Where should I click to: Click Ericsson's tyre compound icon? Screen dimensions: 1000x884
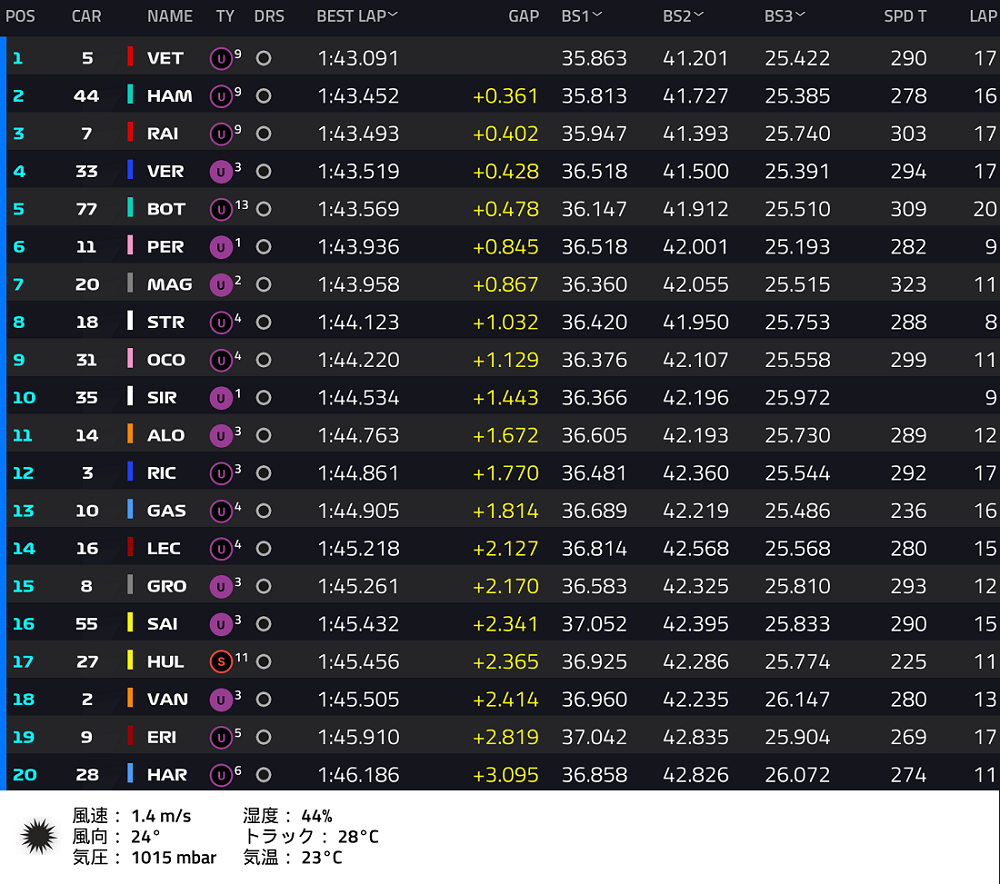pyautogui.click(x=221, y=737)
